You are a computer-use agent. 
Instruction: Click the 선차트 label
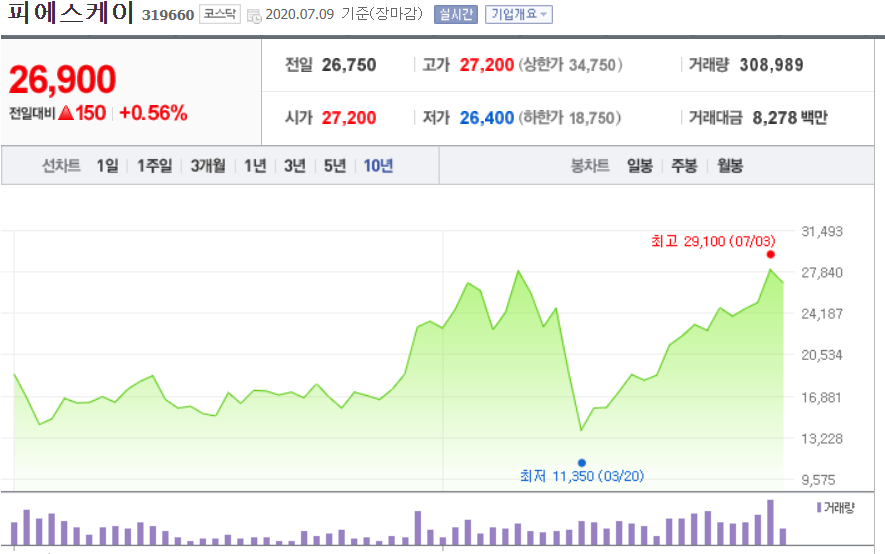point(62,166)
